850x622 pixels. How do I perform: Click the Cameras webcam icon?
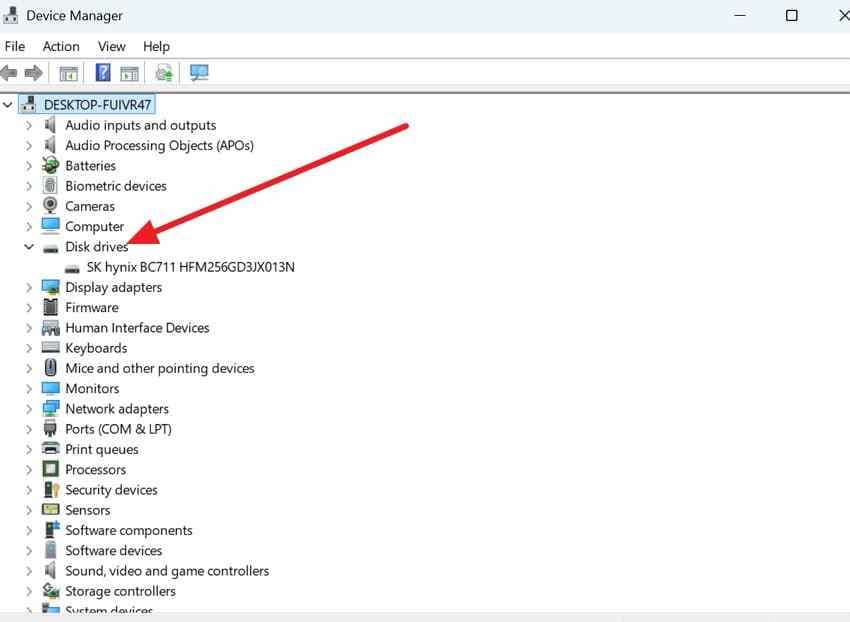[50, 206]
